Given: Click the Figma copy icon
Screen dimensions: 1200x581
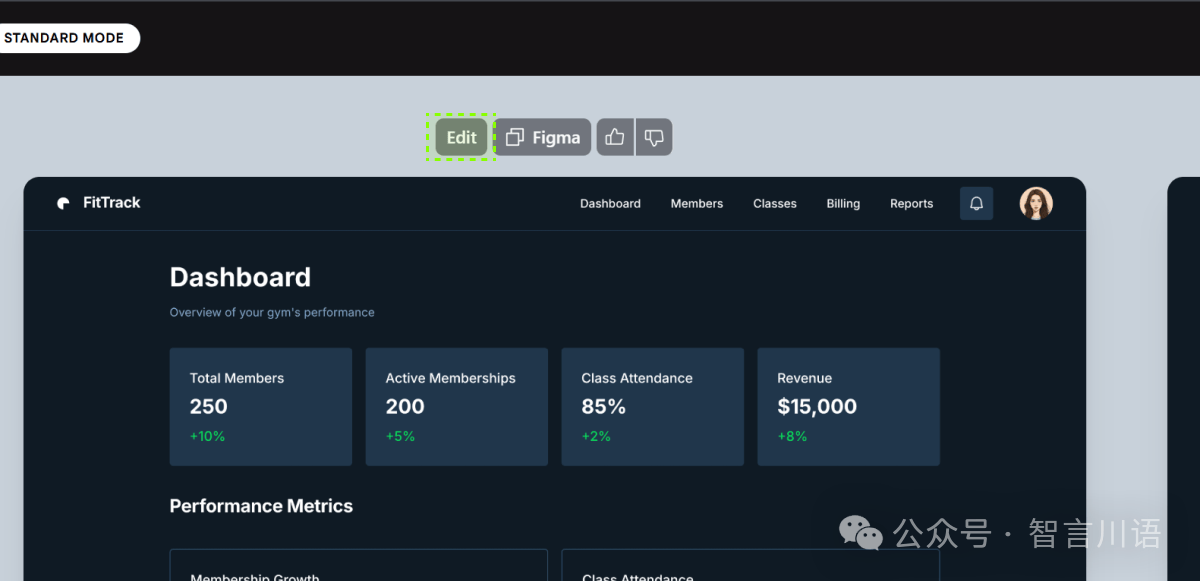Looking at the screenshot, I should (x=515, y=137).
